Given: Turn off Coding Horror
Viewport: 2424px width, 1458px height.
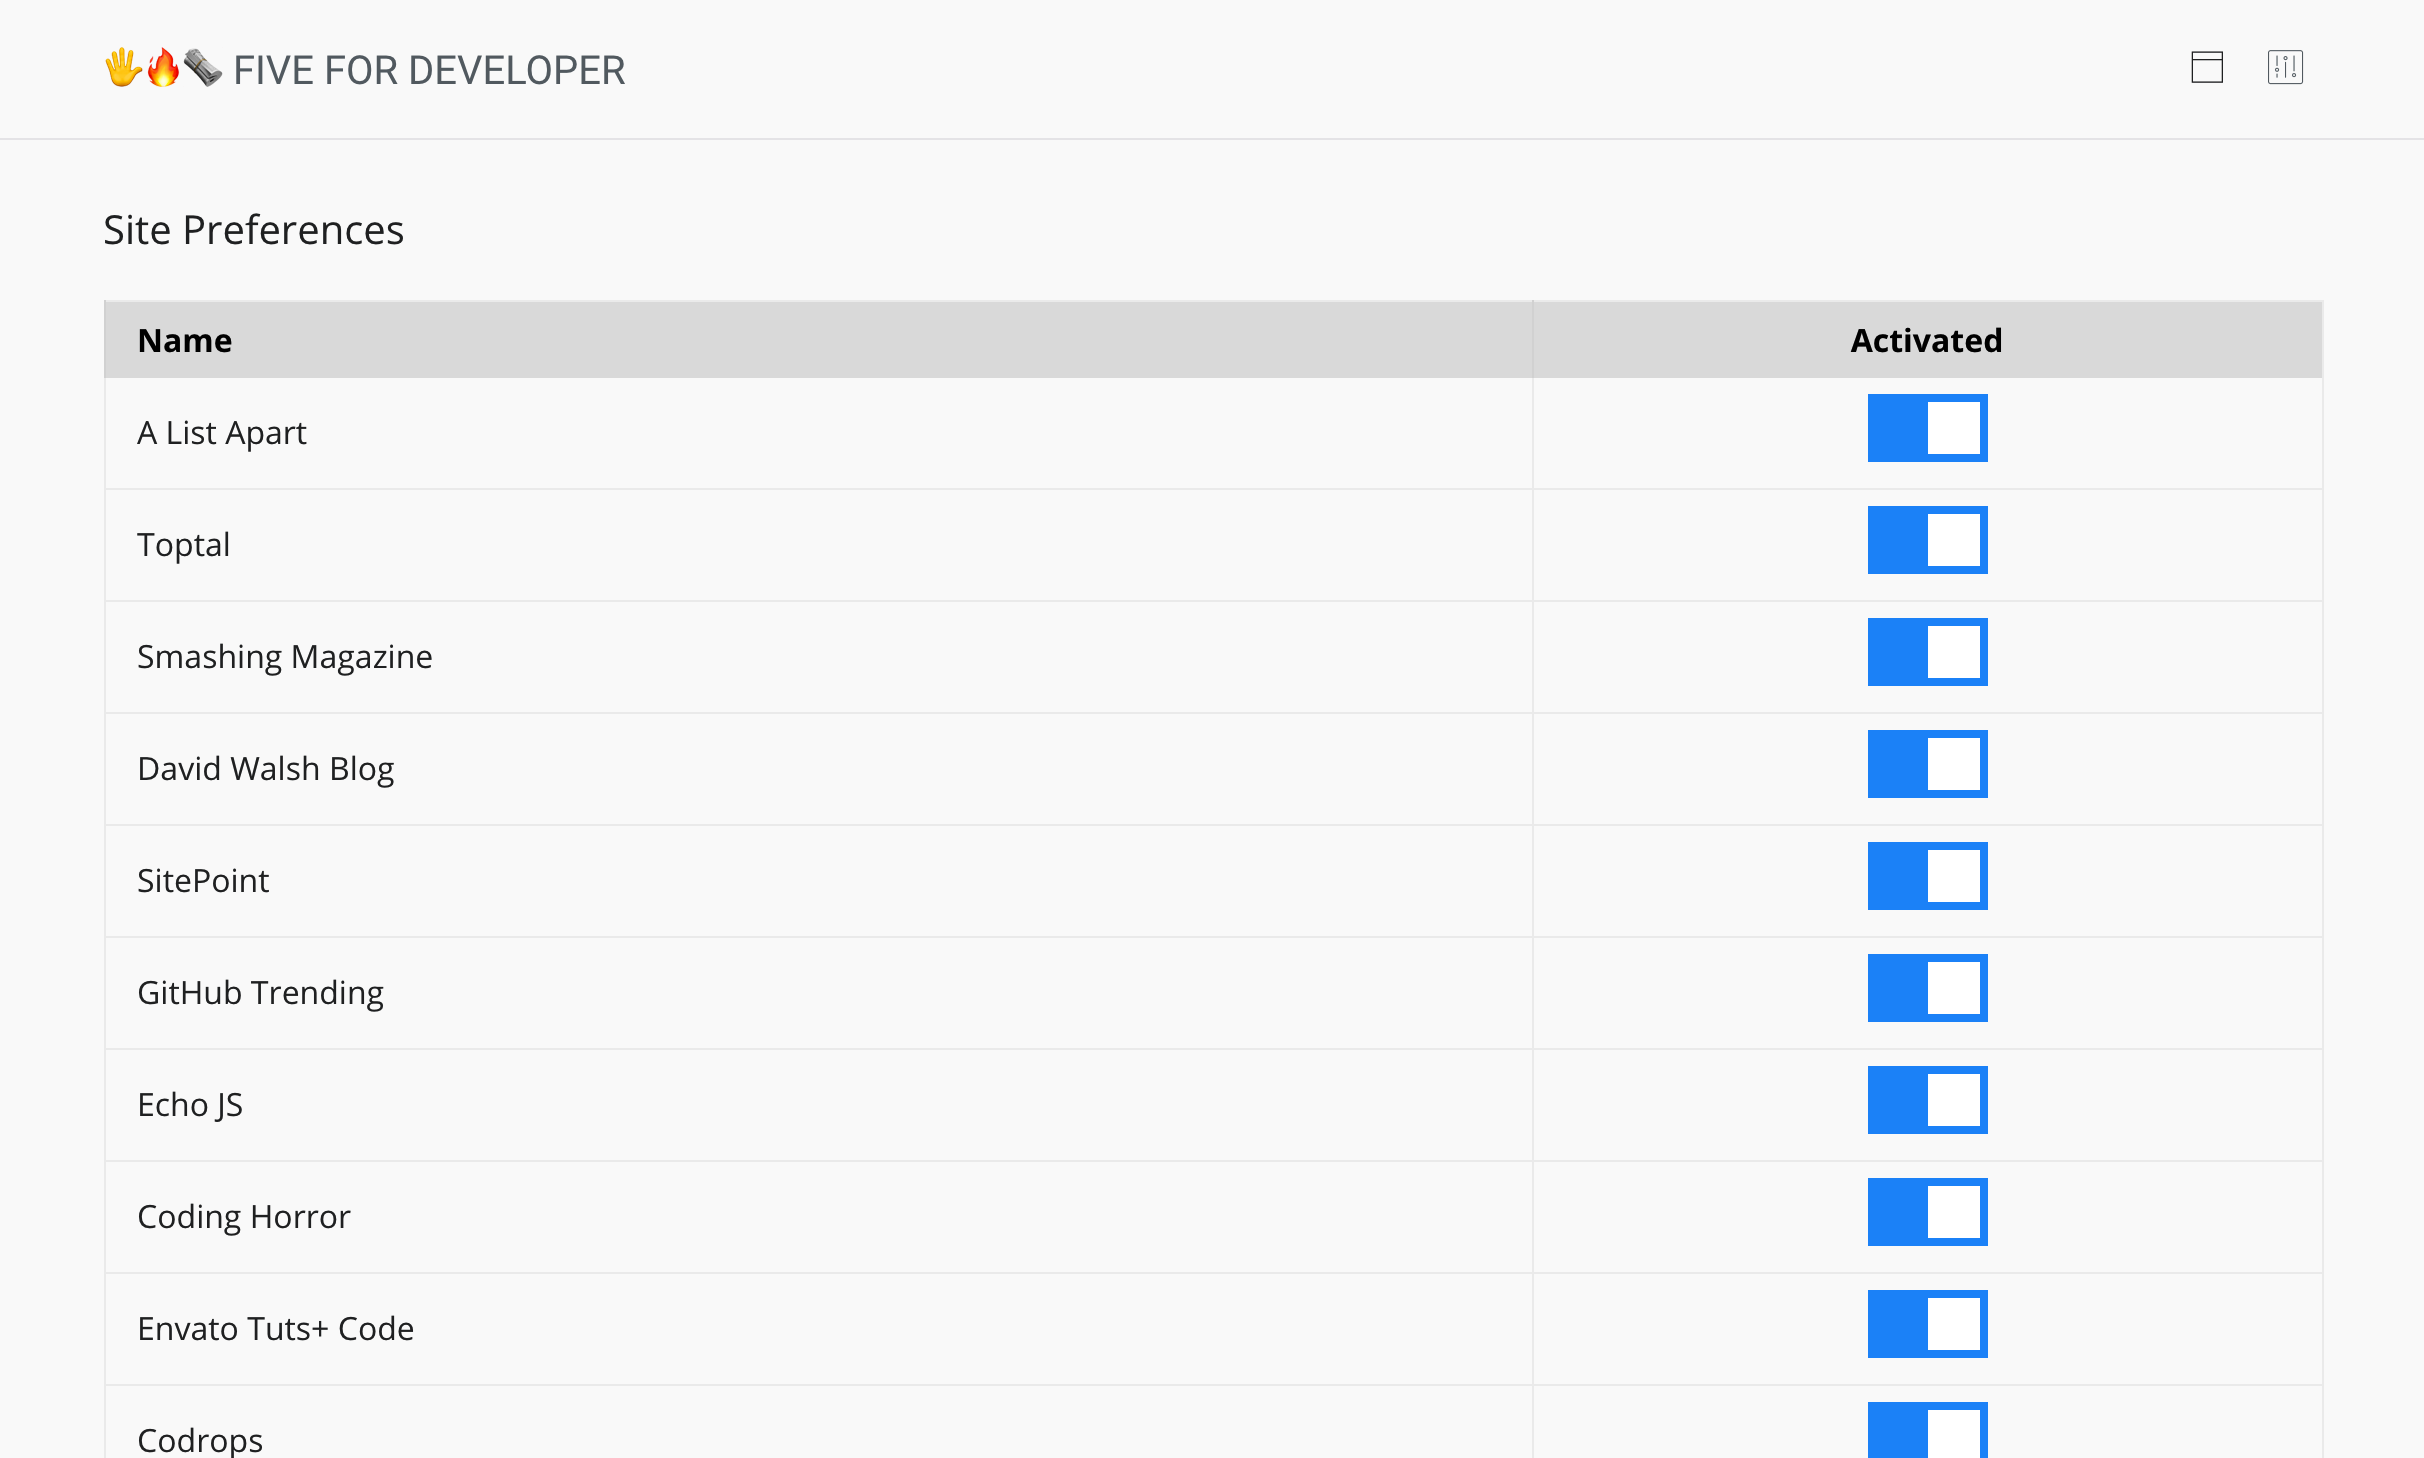Looking at the screenshot, I should point(1926,1212).
